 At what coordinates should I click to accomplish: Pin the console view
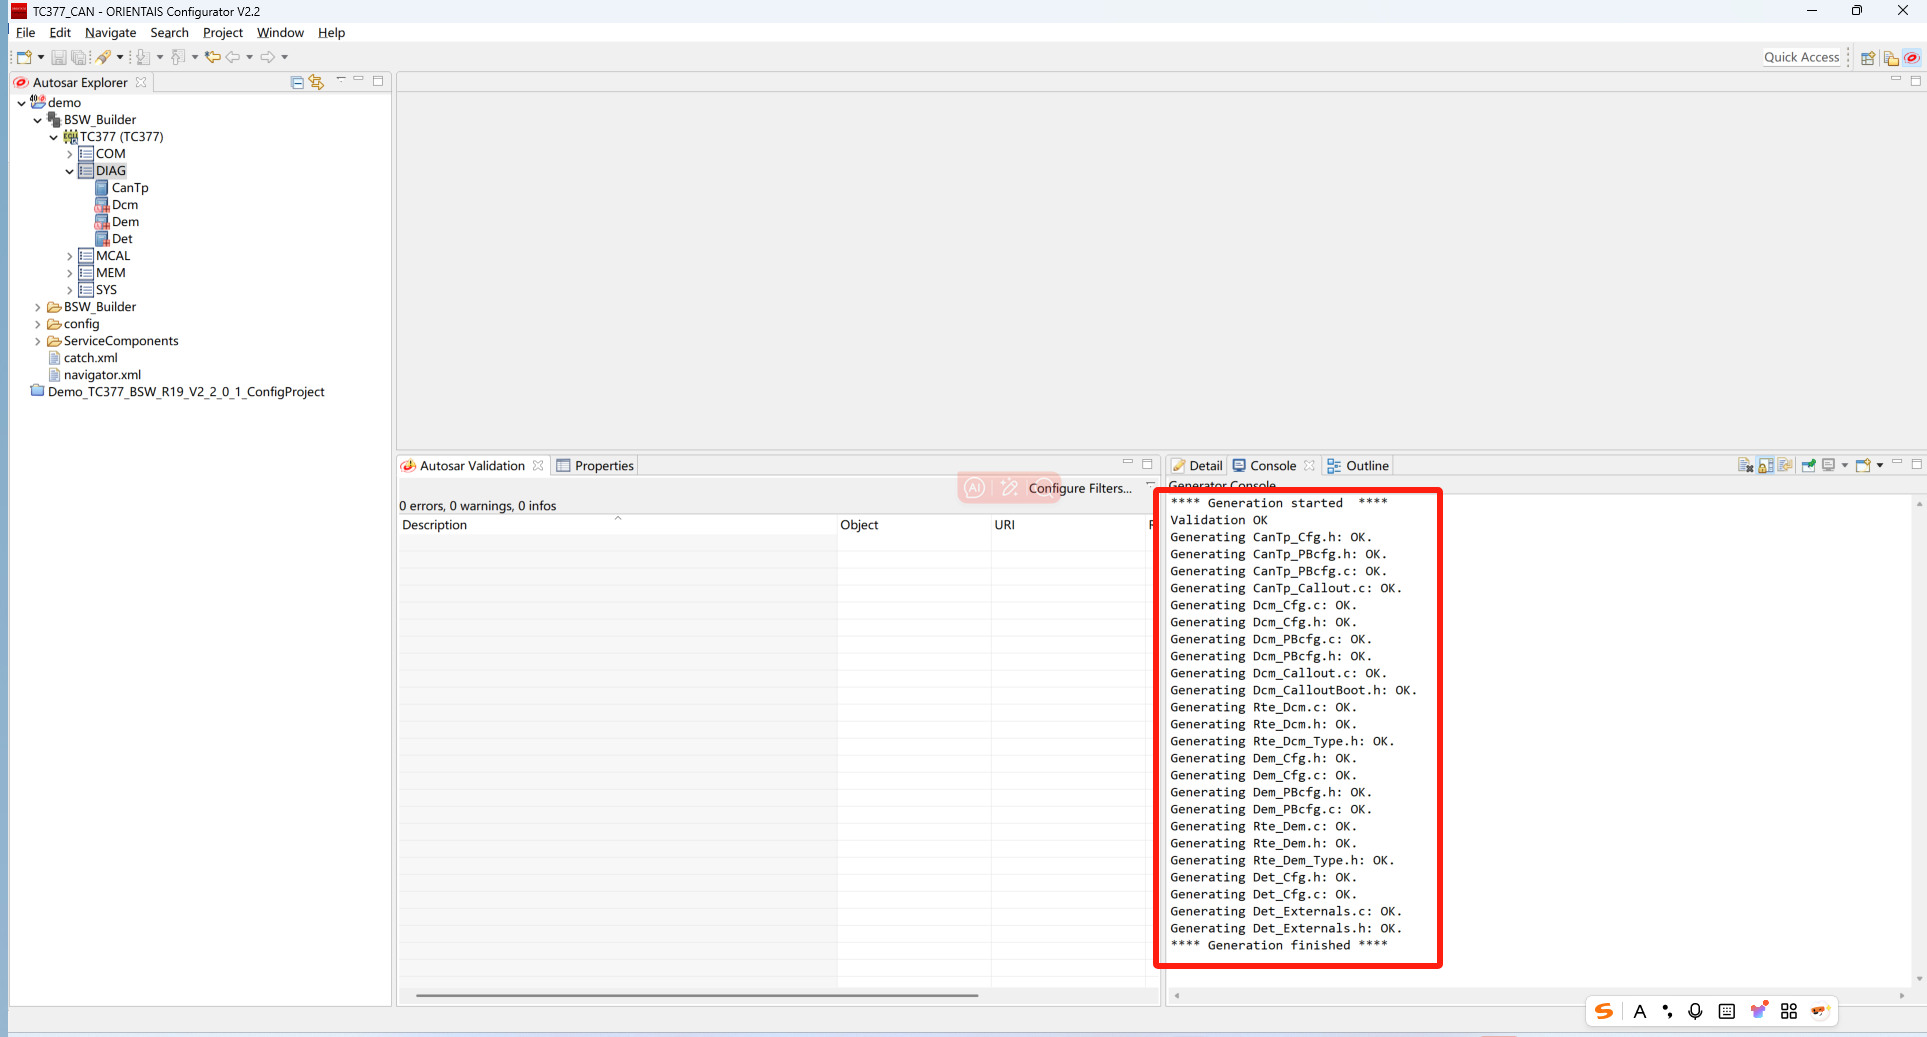(x=1808, y=466)
